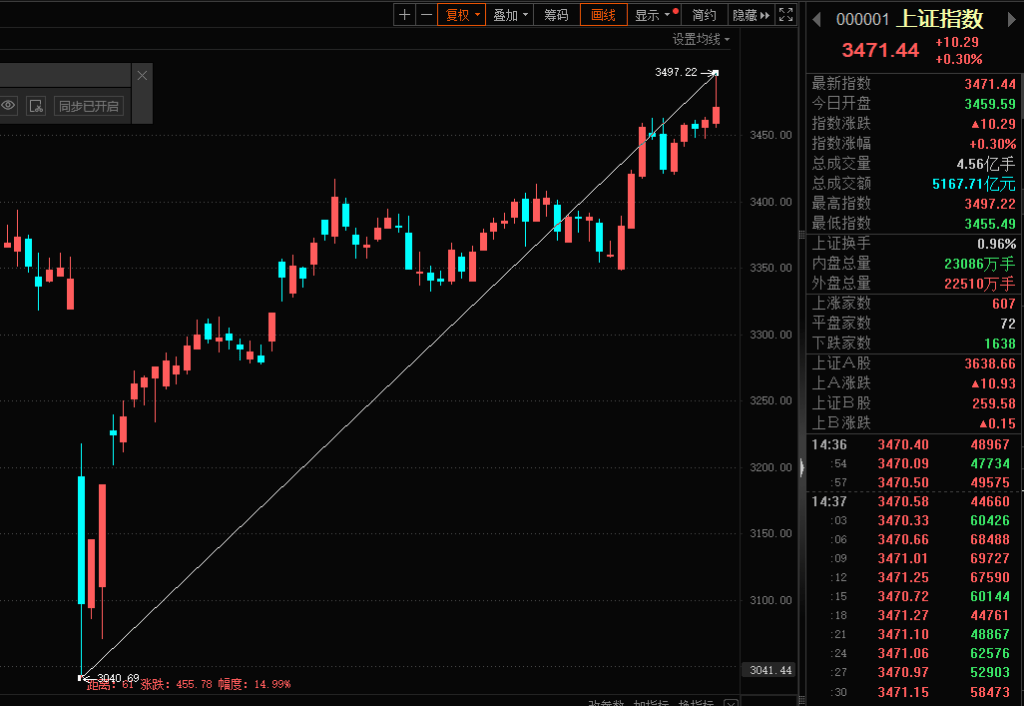Click the 上证指数 title
Screen dimensions: 1024x706
939,19
